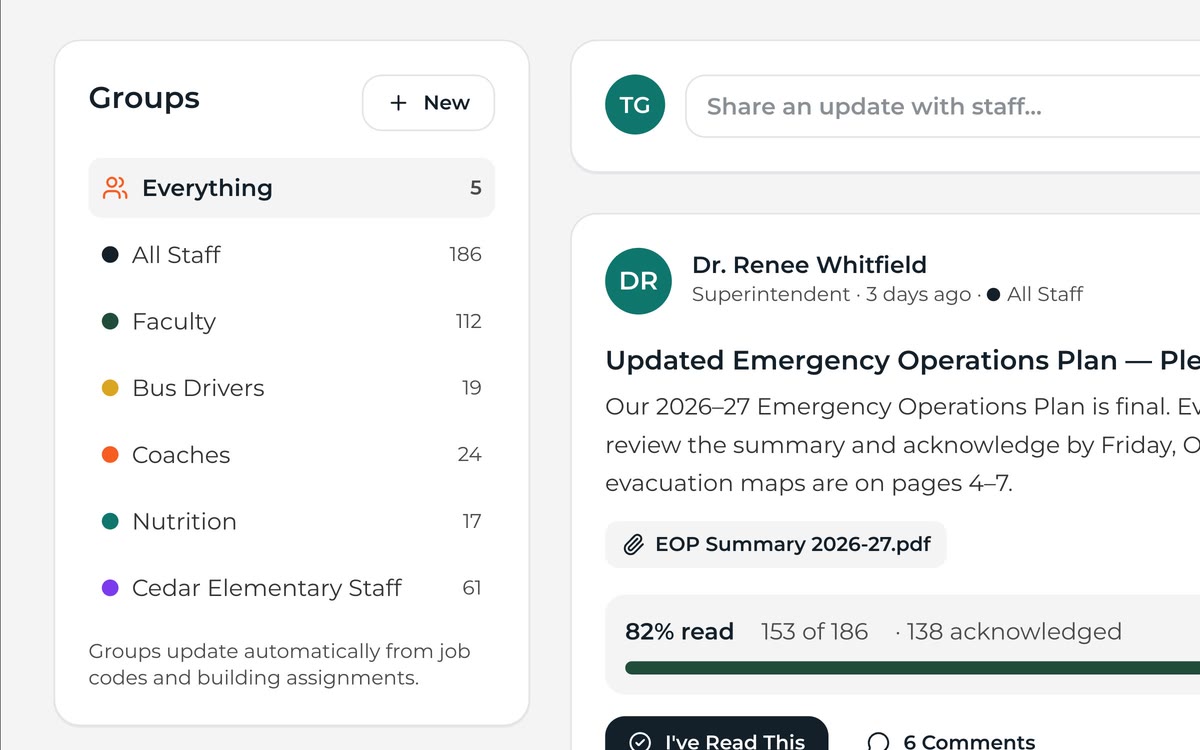Open Dr. Renee Whitfield's DR avatar

tap(638, 281)
